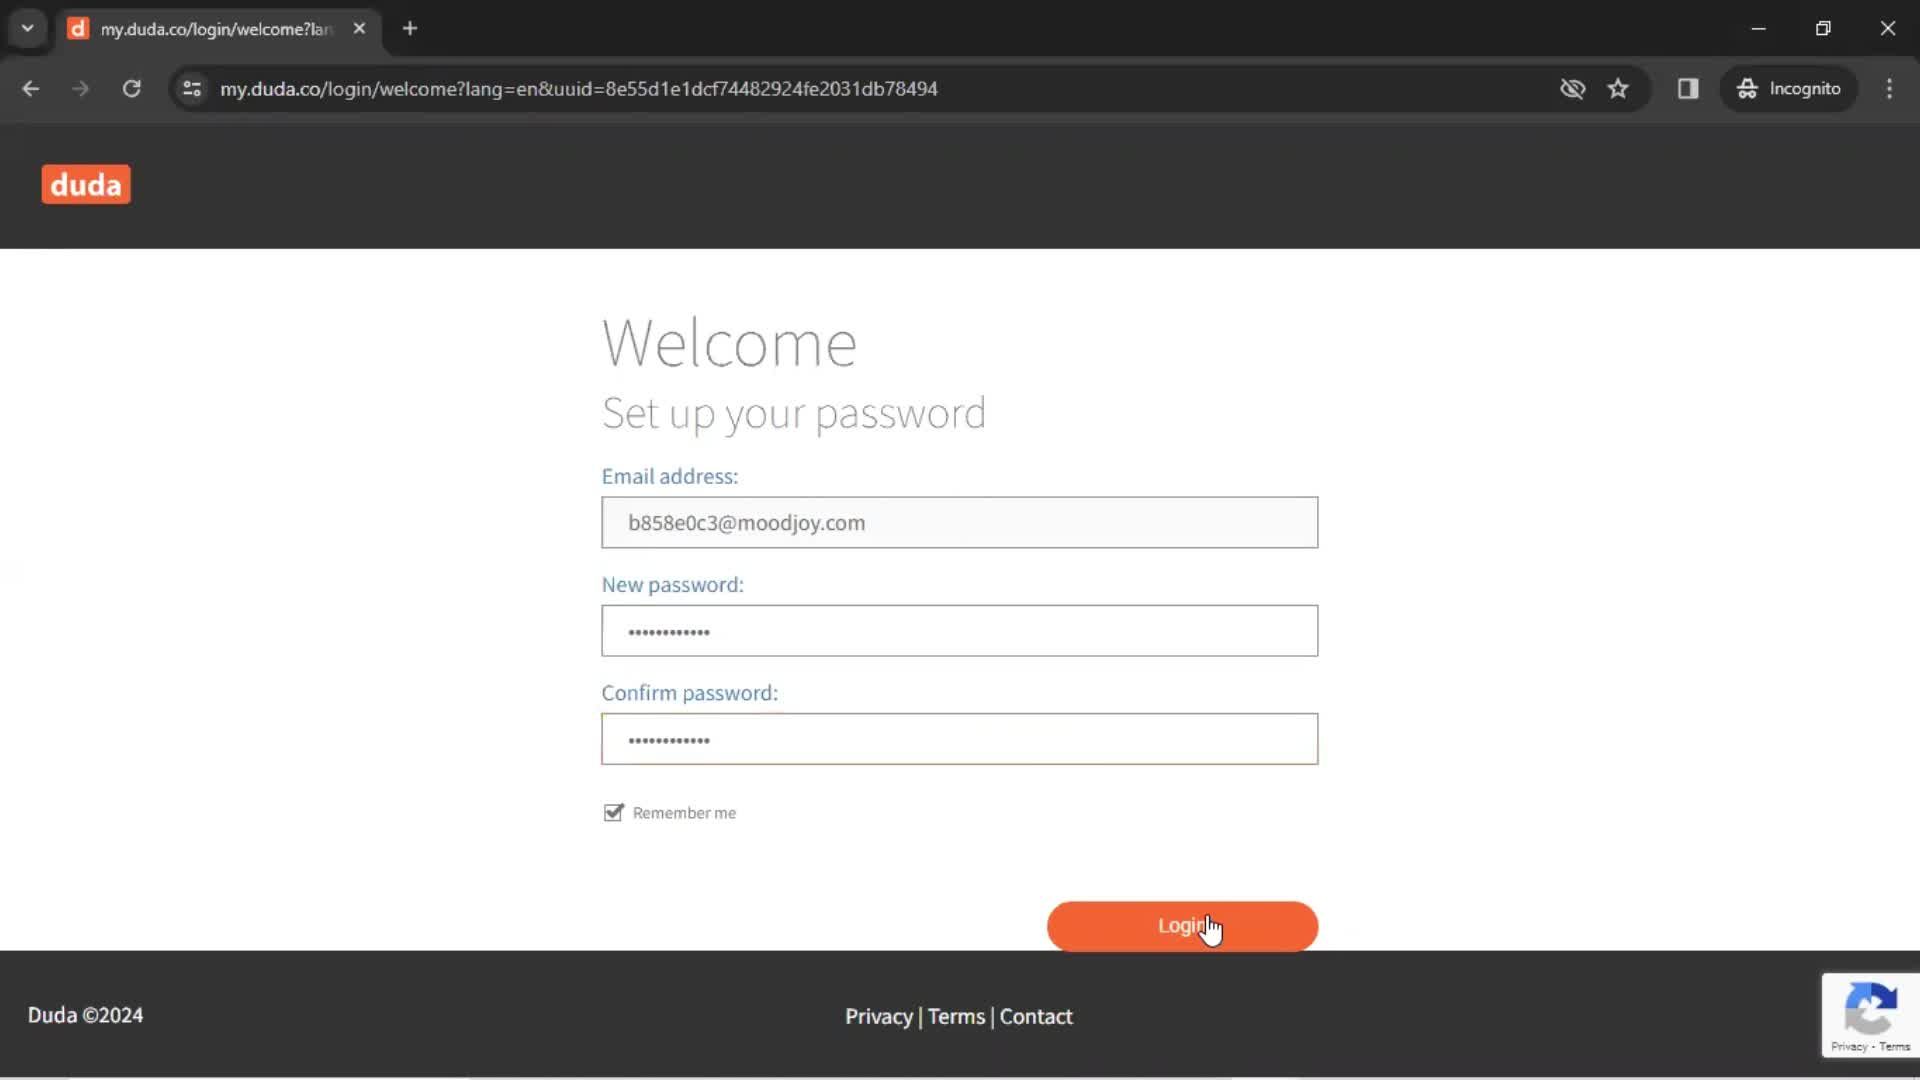
Task: Click the Email address field
Action: [x=959, y=522]
